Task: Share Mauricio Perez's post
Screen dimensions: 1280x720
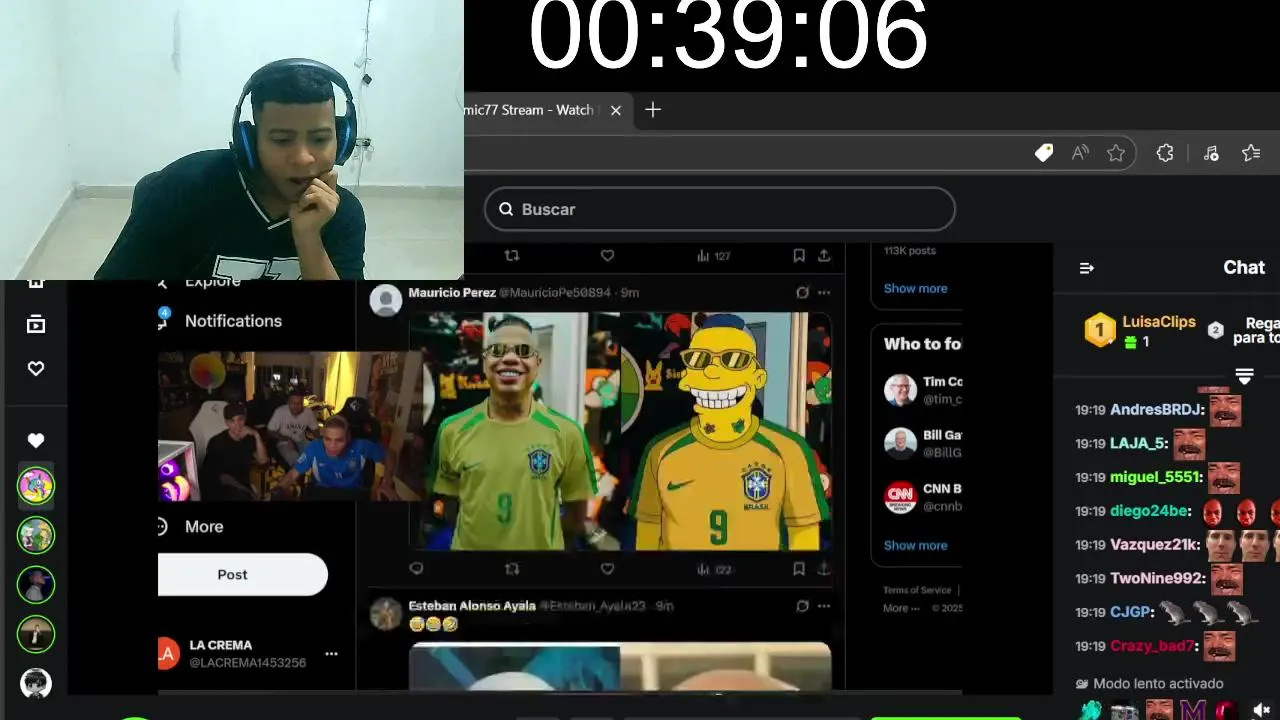Action: point(824,569)
